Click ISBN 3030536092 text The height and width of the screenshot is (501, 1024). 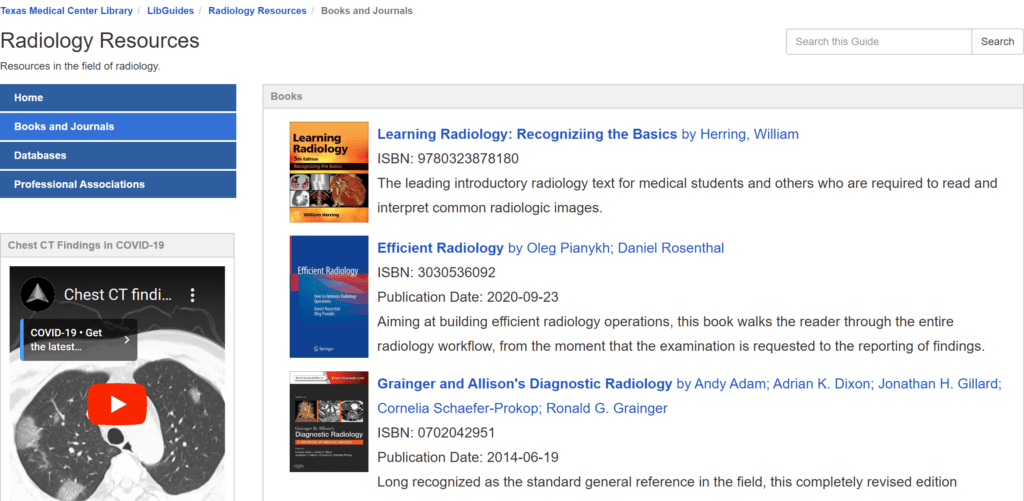(436, 272)
